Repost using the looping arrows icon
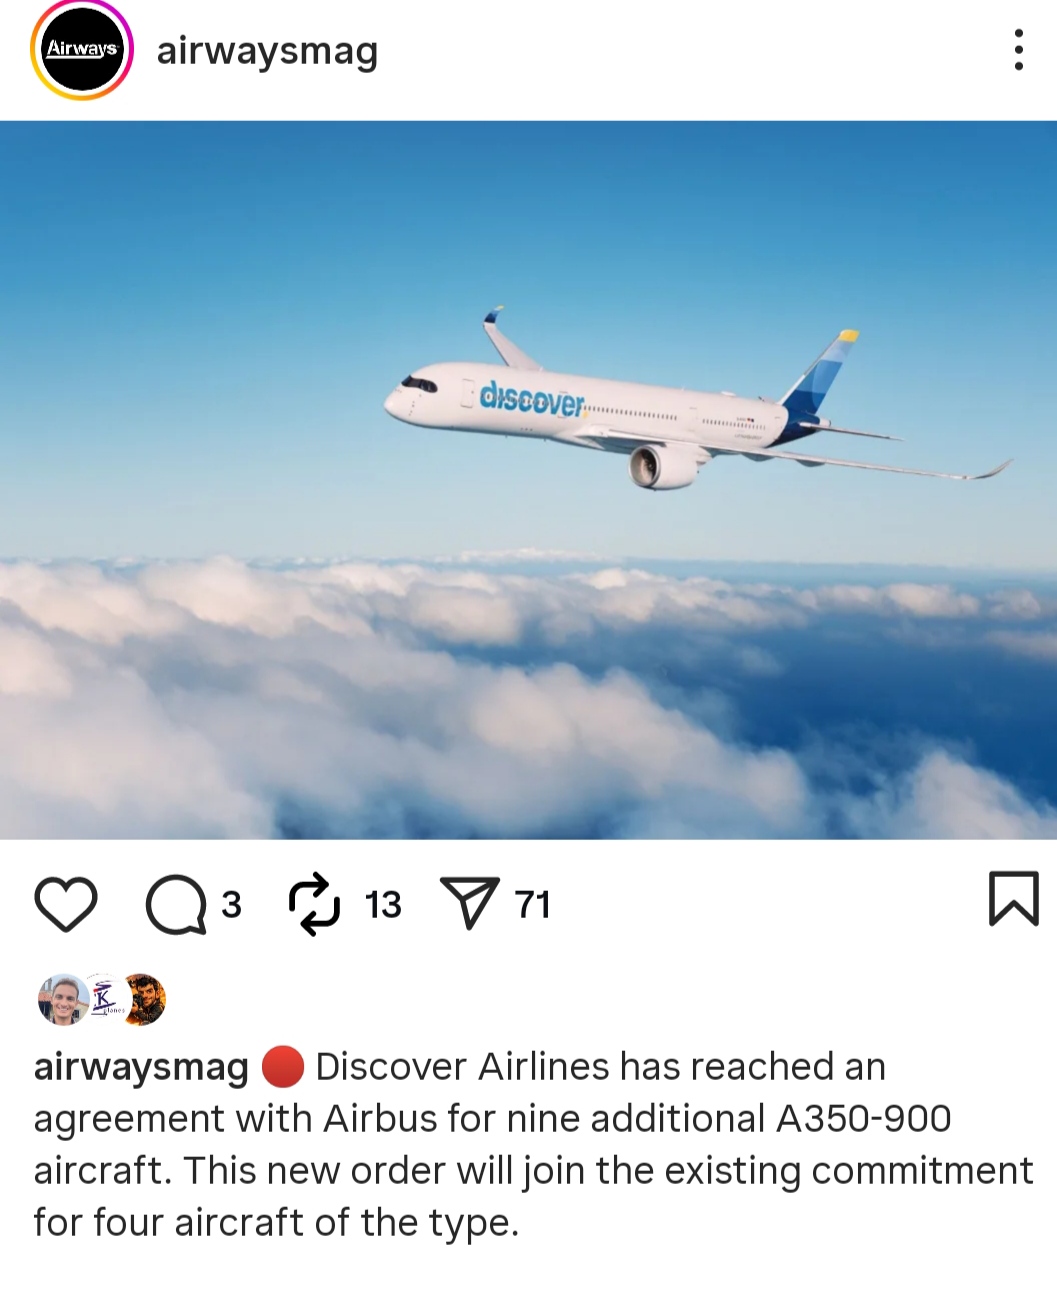This screenshot has width=1057, height=1298. coord(314,904)
